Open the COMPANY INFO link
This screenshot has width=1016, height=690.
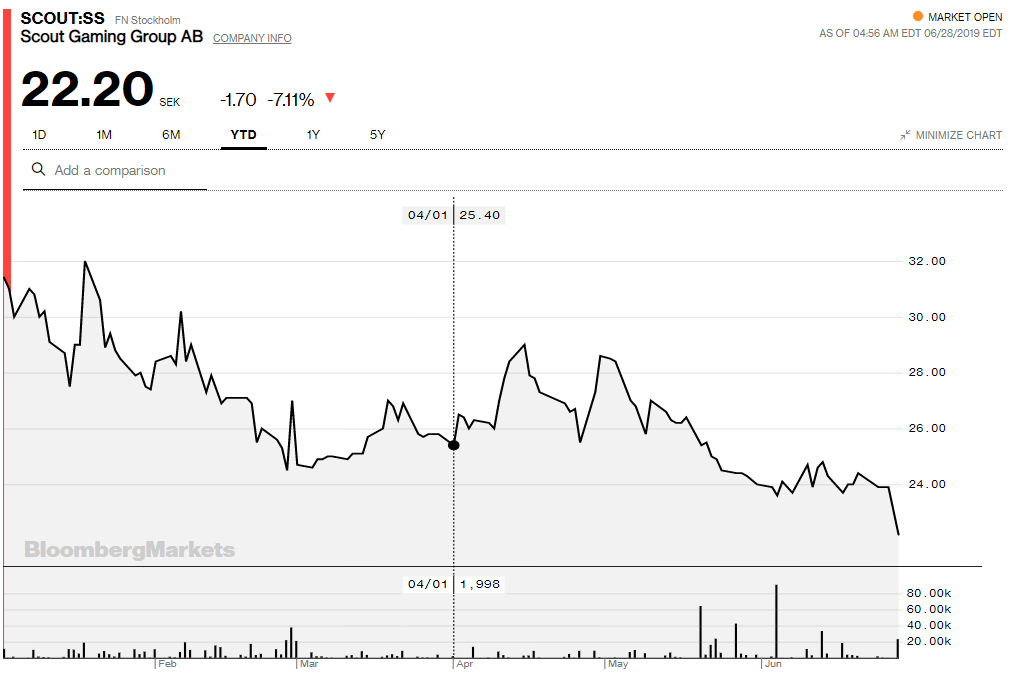coord(253,38)
